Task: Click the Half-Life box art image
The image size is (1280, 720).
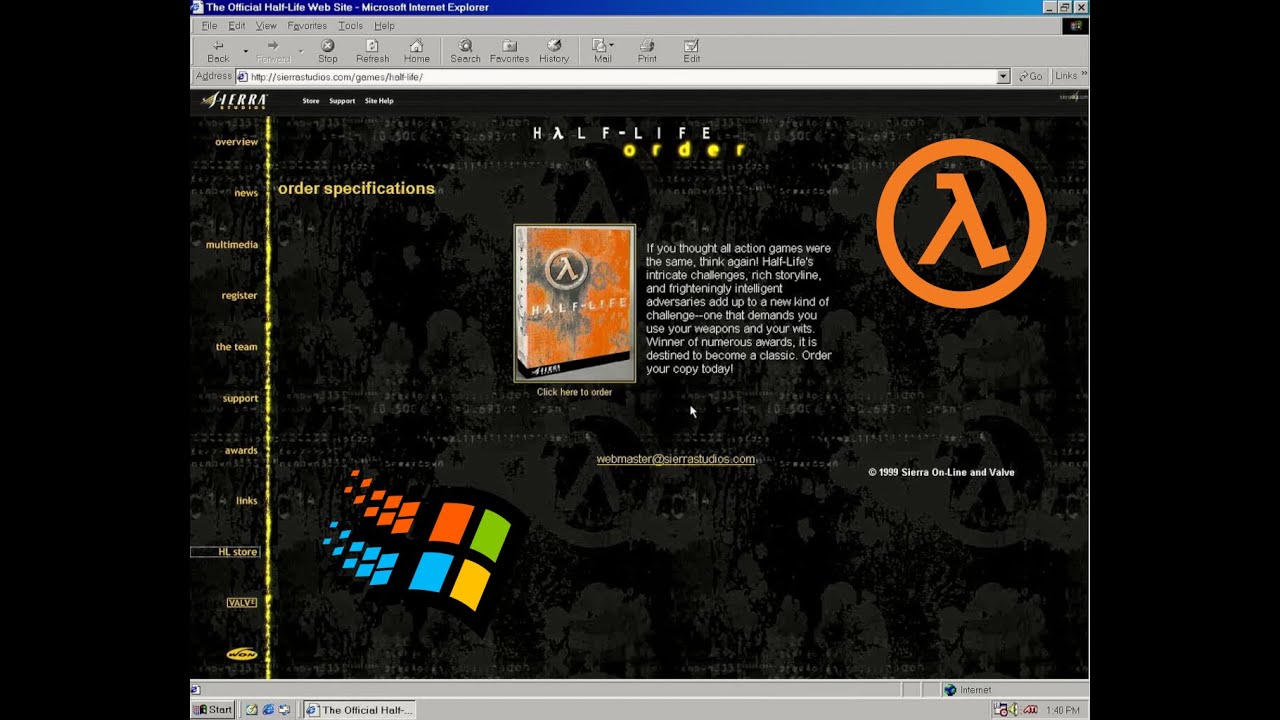Action: pos(574,303)
